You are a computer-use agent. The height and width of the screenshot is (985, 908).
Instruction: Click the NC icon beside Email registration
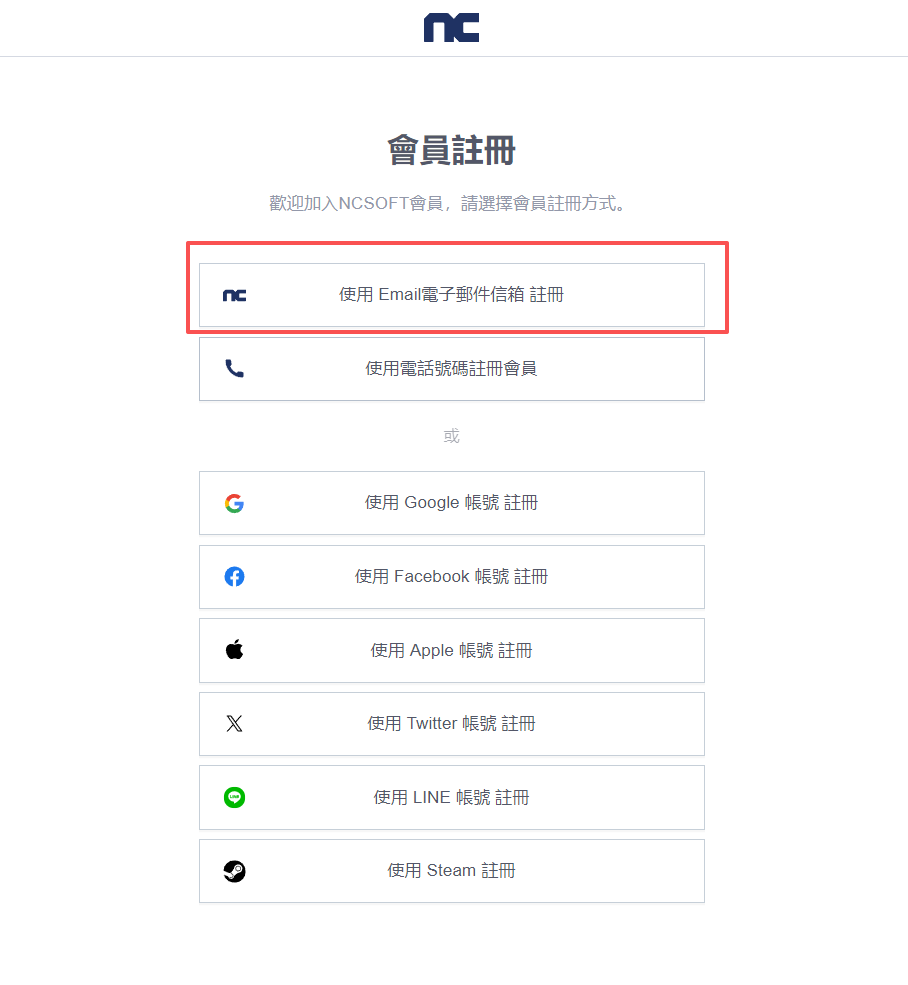tap(234, 295)
